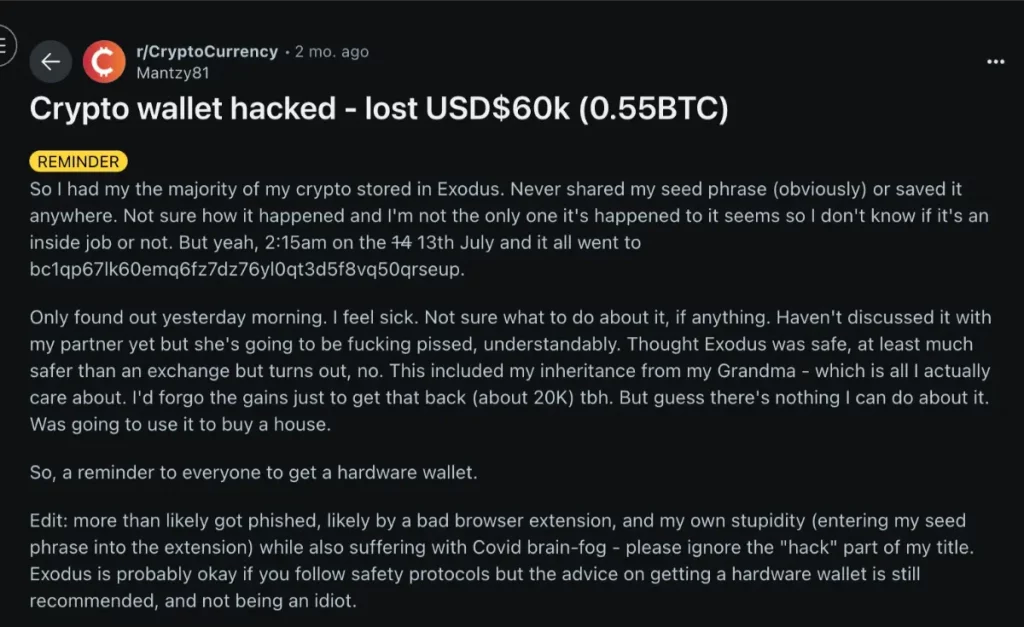Screen dimensions: 1024x627
Task: Click the paragraph beginning with "Edit:"
Action: coord(502,560)
